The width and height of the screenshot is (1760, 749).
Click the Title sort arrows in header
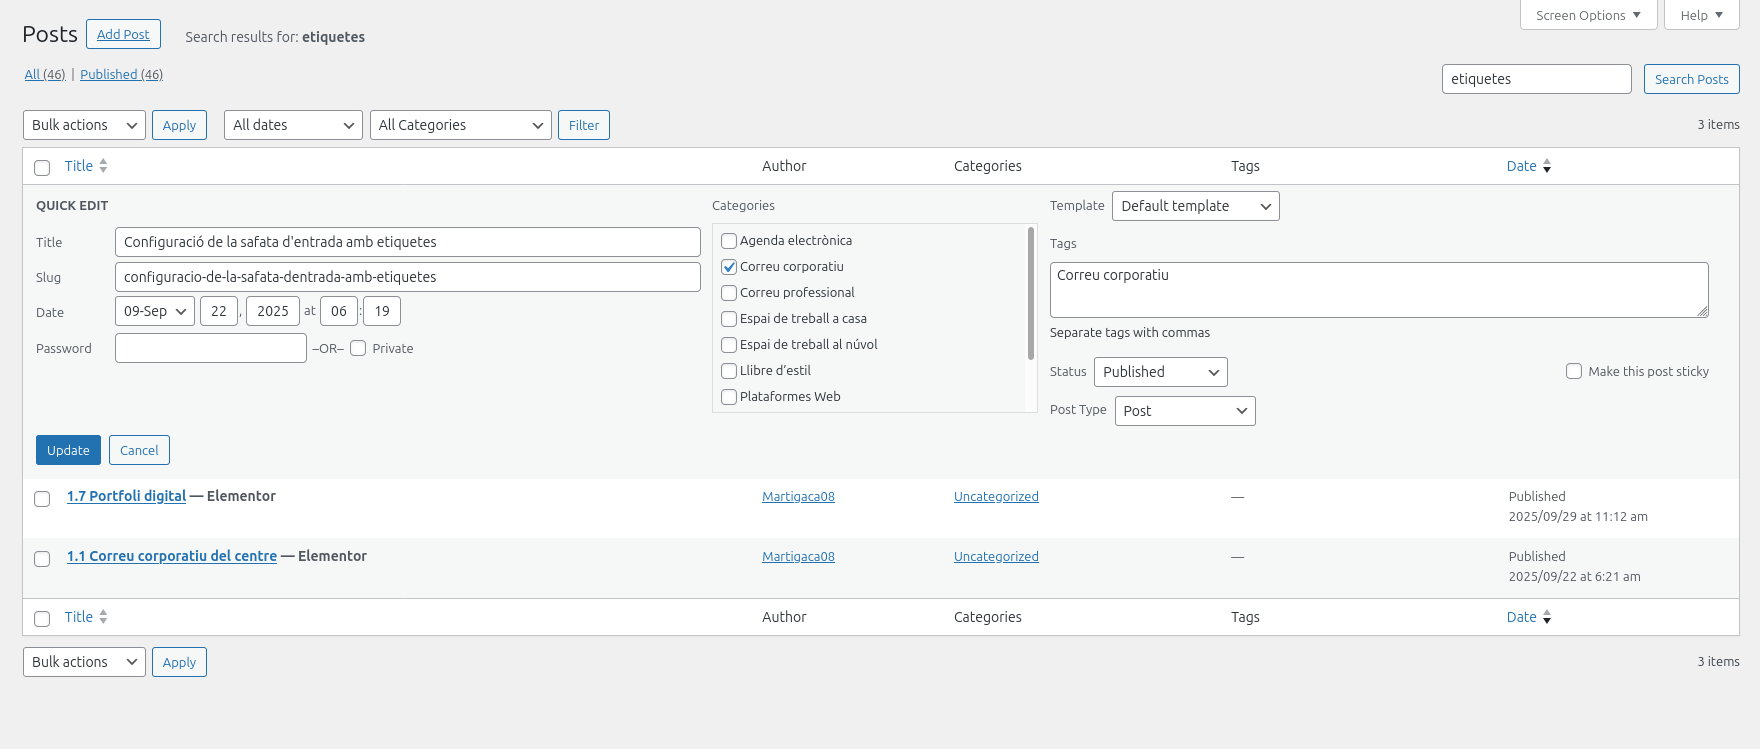pos(103,166)
